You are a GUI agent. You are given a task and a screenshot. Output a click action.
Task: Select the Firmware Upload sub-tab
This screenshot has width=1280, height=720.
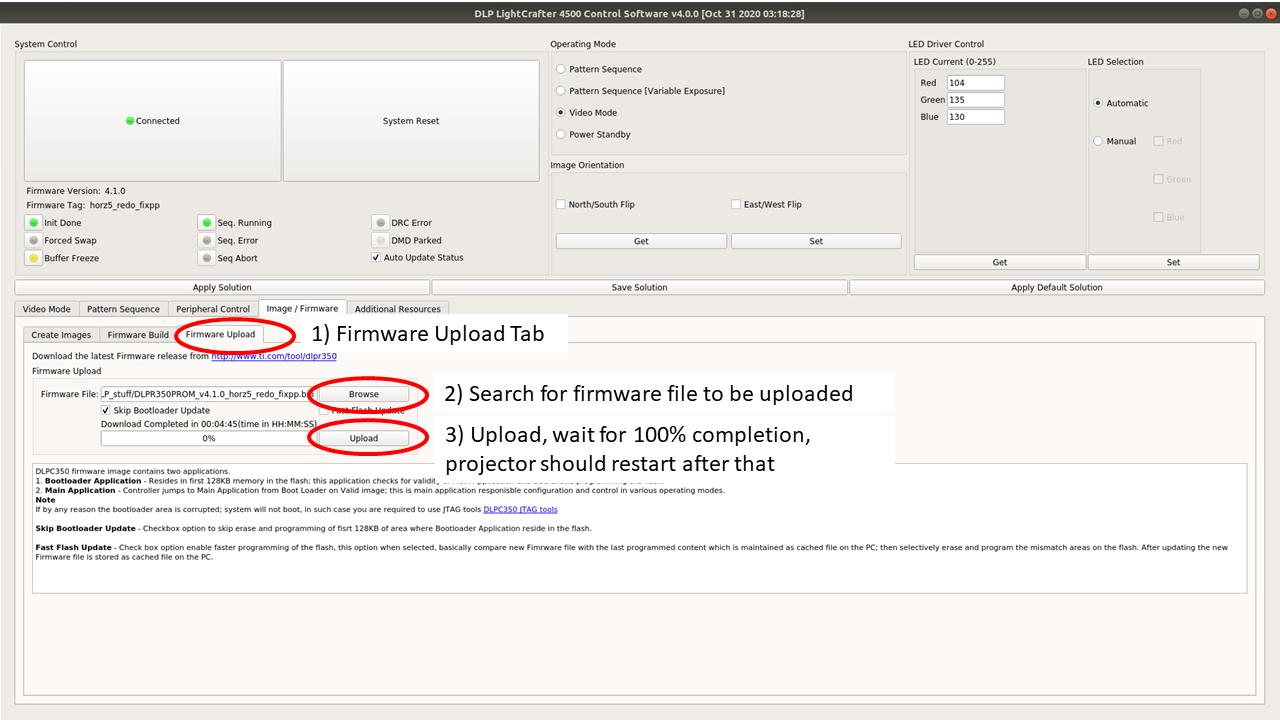(x=221, y=334)
